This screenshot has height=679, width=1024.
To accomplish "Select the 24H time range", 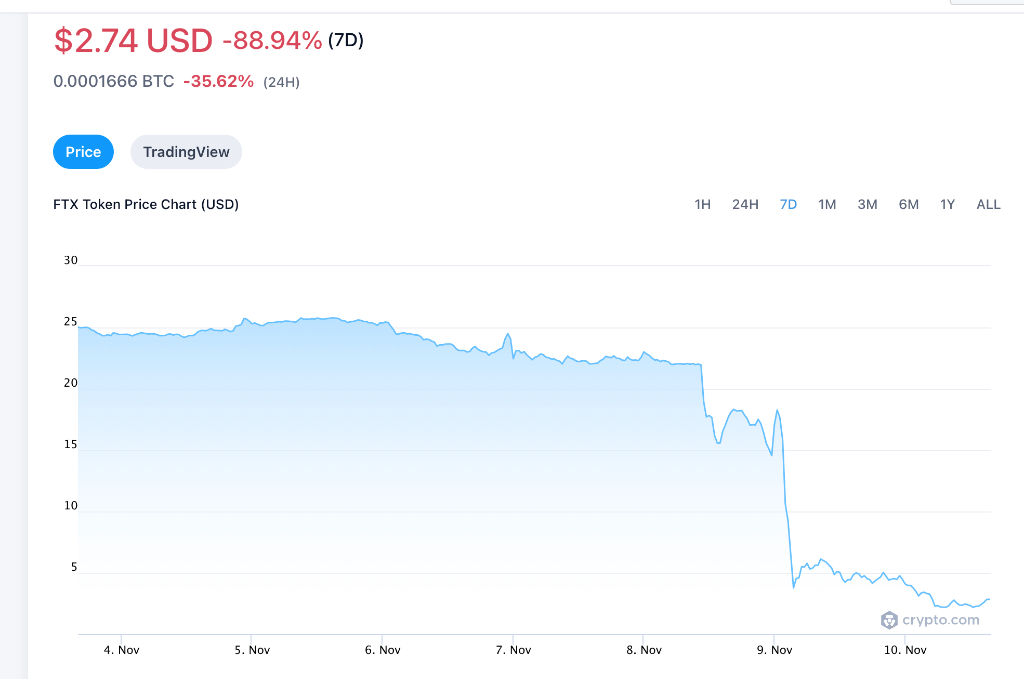I will 745,204.
